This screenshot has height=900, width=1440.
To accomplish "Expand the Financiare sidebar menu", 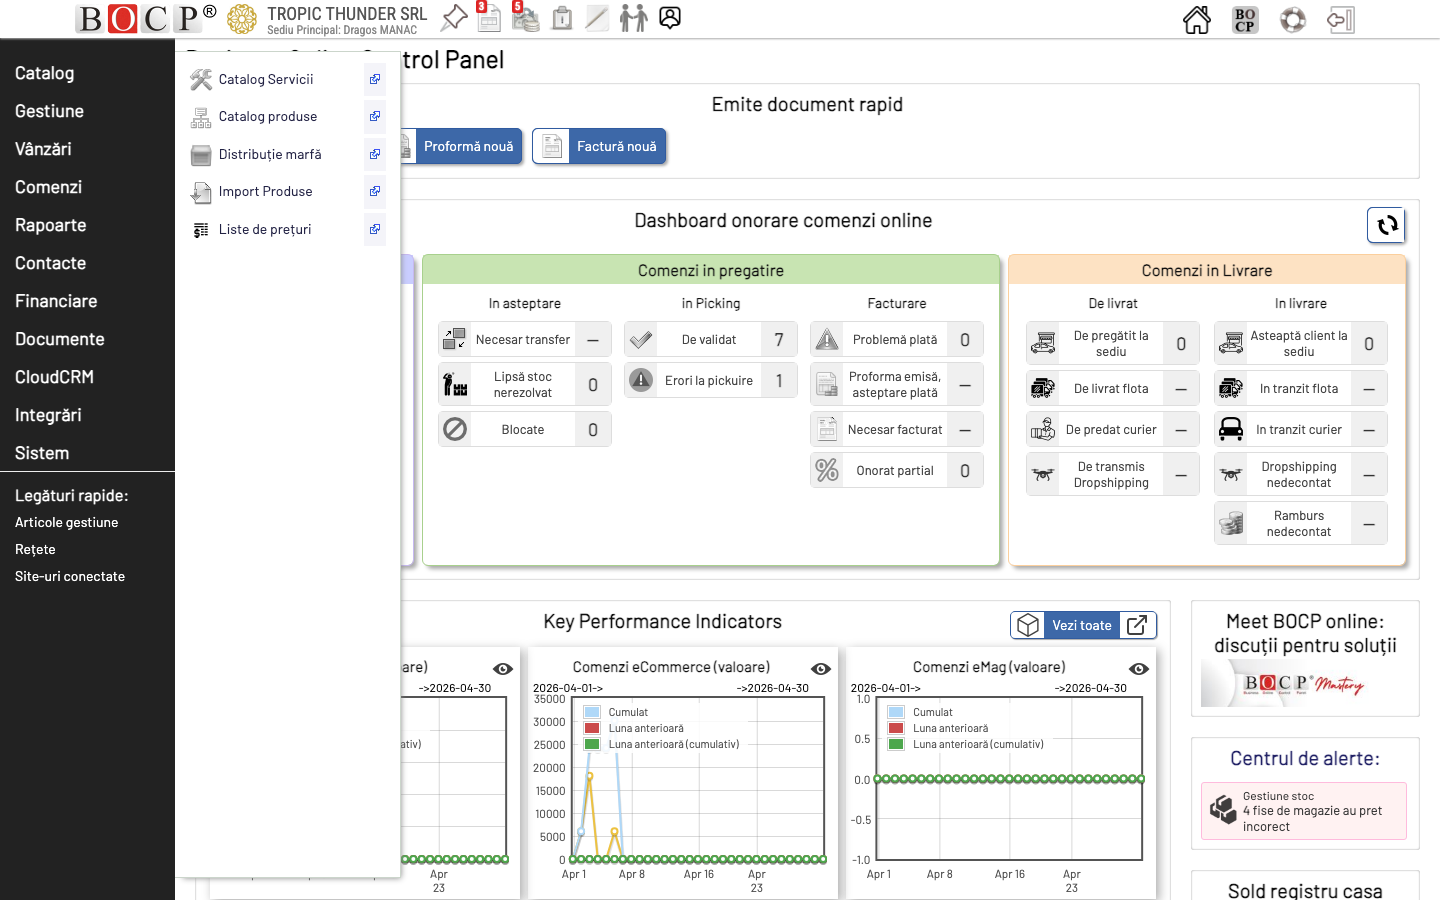I will click(x=56, y=301).
